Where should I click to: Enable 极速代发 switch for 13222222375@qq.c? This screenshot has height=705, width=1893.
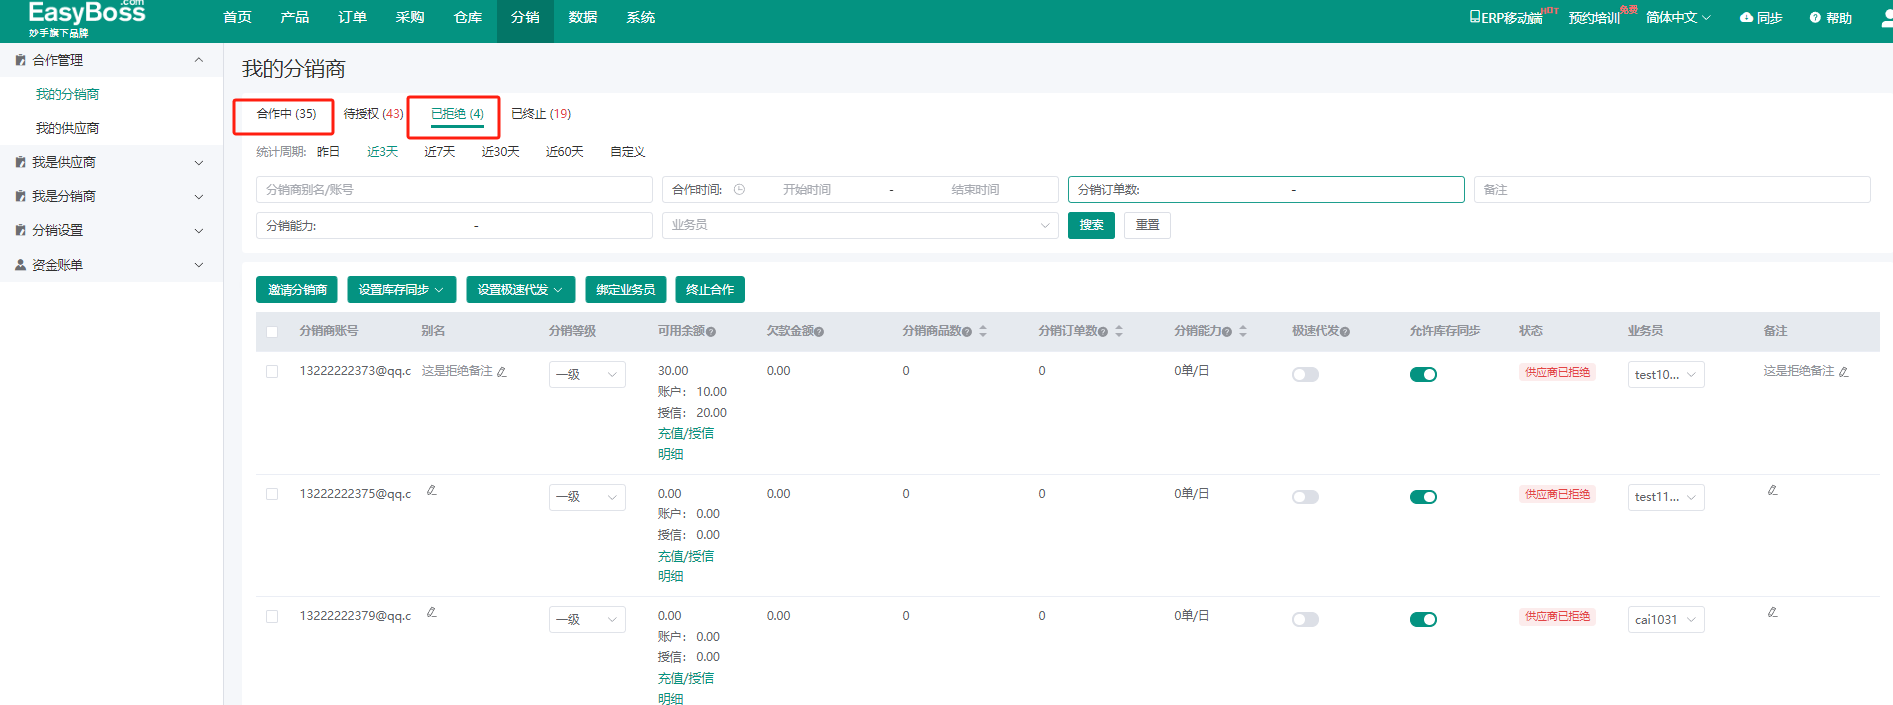[1305, 497]
